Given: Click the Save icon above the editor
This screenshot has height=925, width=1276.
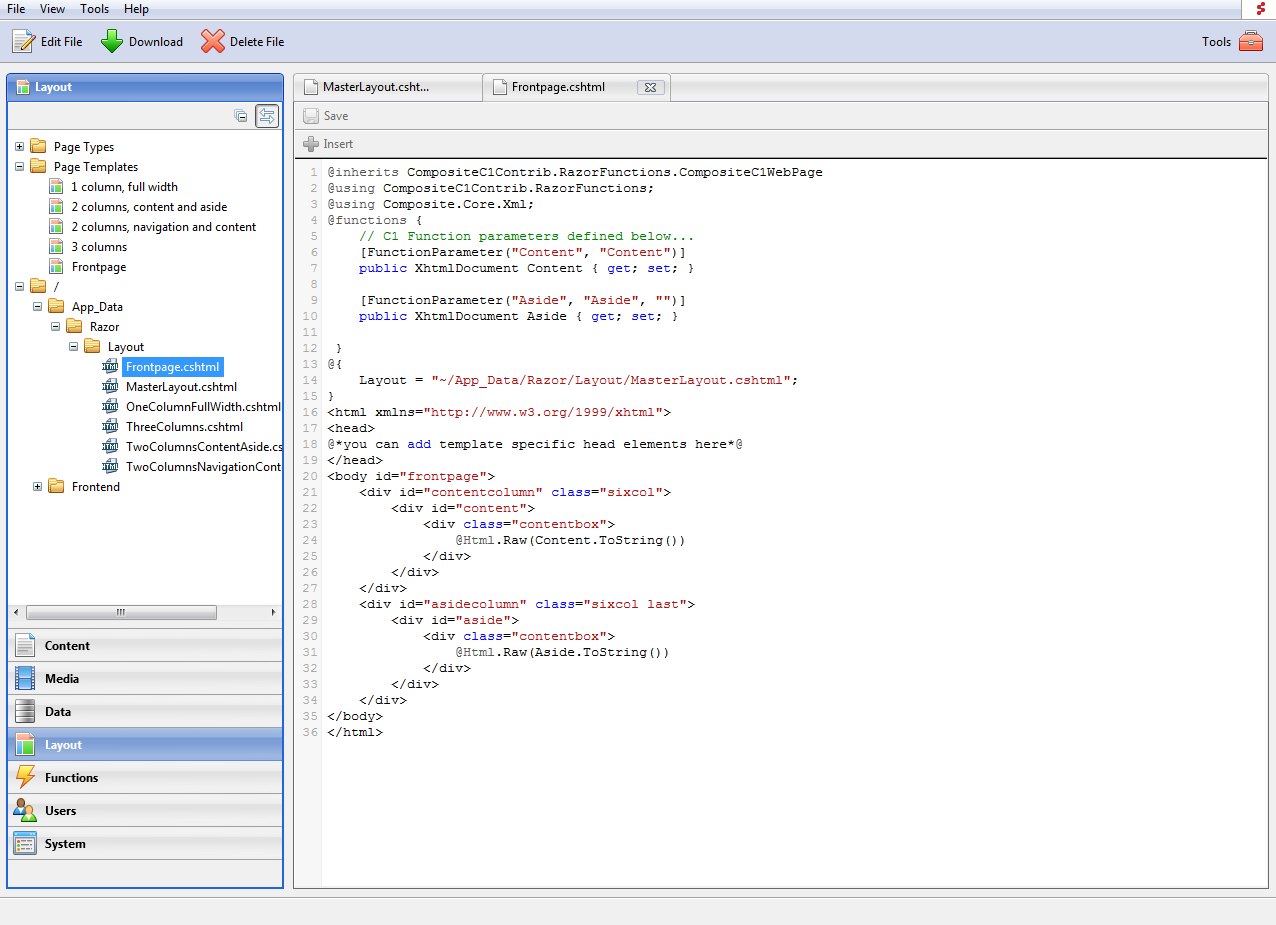Looking at the screenshot, I should pyautogui.click(x=310, y=115).
